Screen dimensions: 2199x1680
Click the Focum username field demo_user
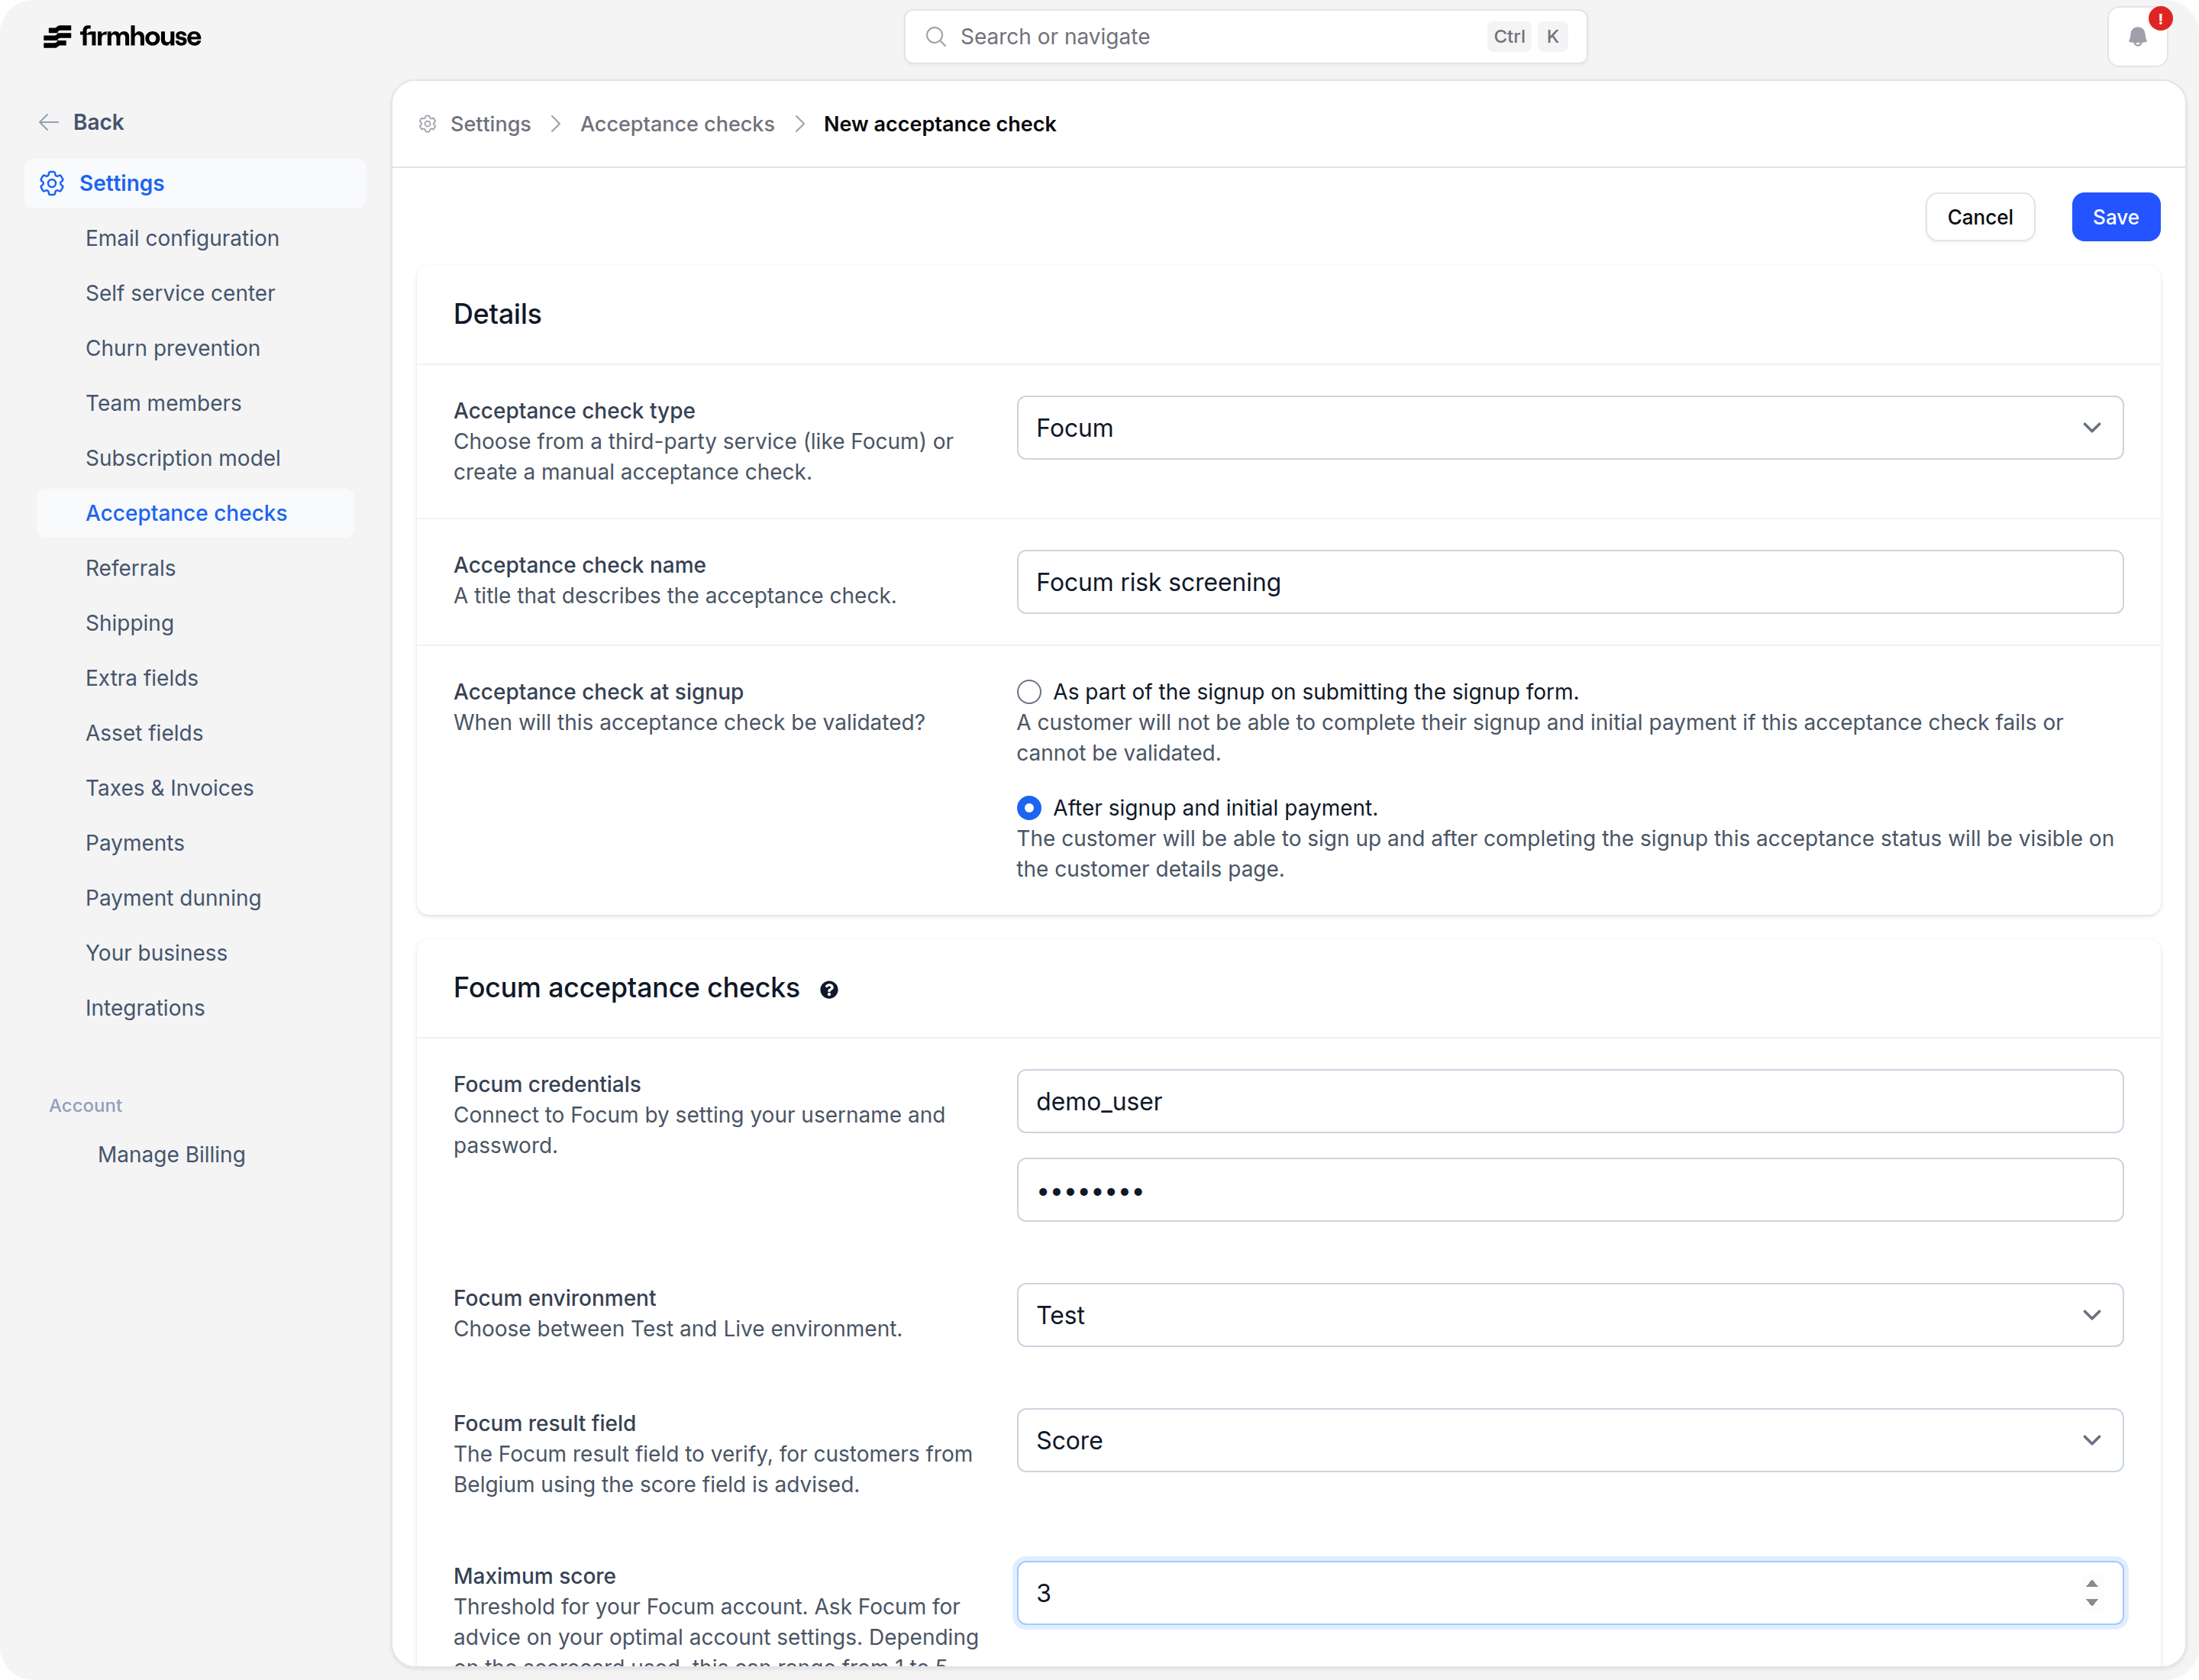click(1570, 1101)
